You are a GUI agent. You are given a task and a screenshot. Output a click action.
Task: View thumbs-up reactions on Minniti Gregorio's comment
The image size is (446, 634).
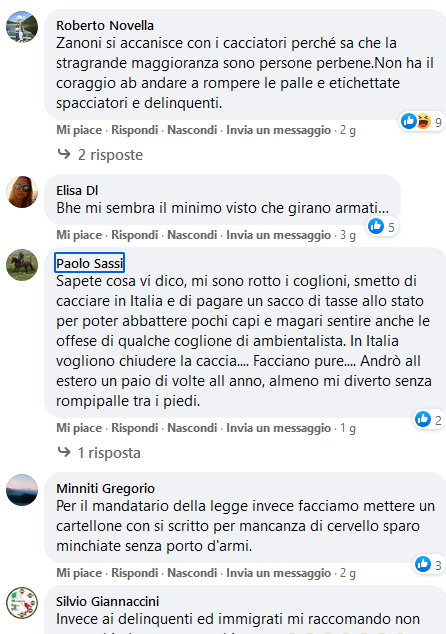[x=429, y=564]
